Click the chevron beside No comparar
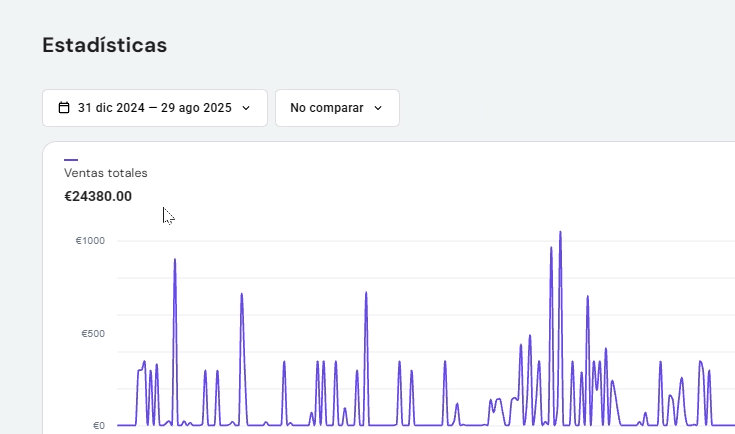Screen dimensions: 735x434 [x=378, y=108]
